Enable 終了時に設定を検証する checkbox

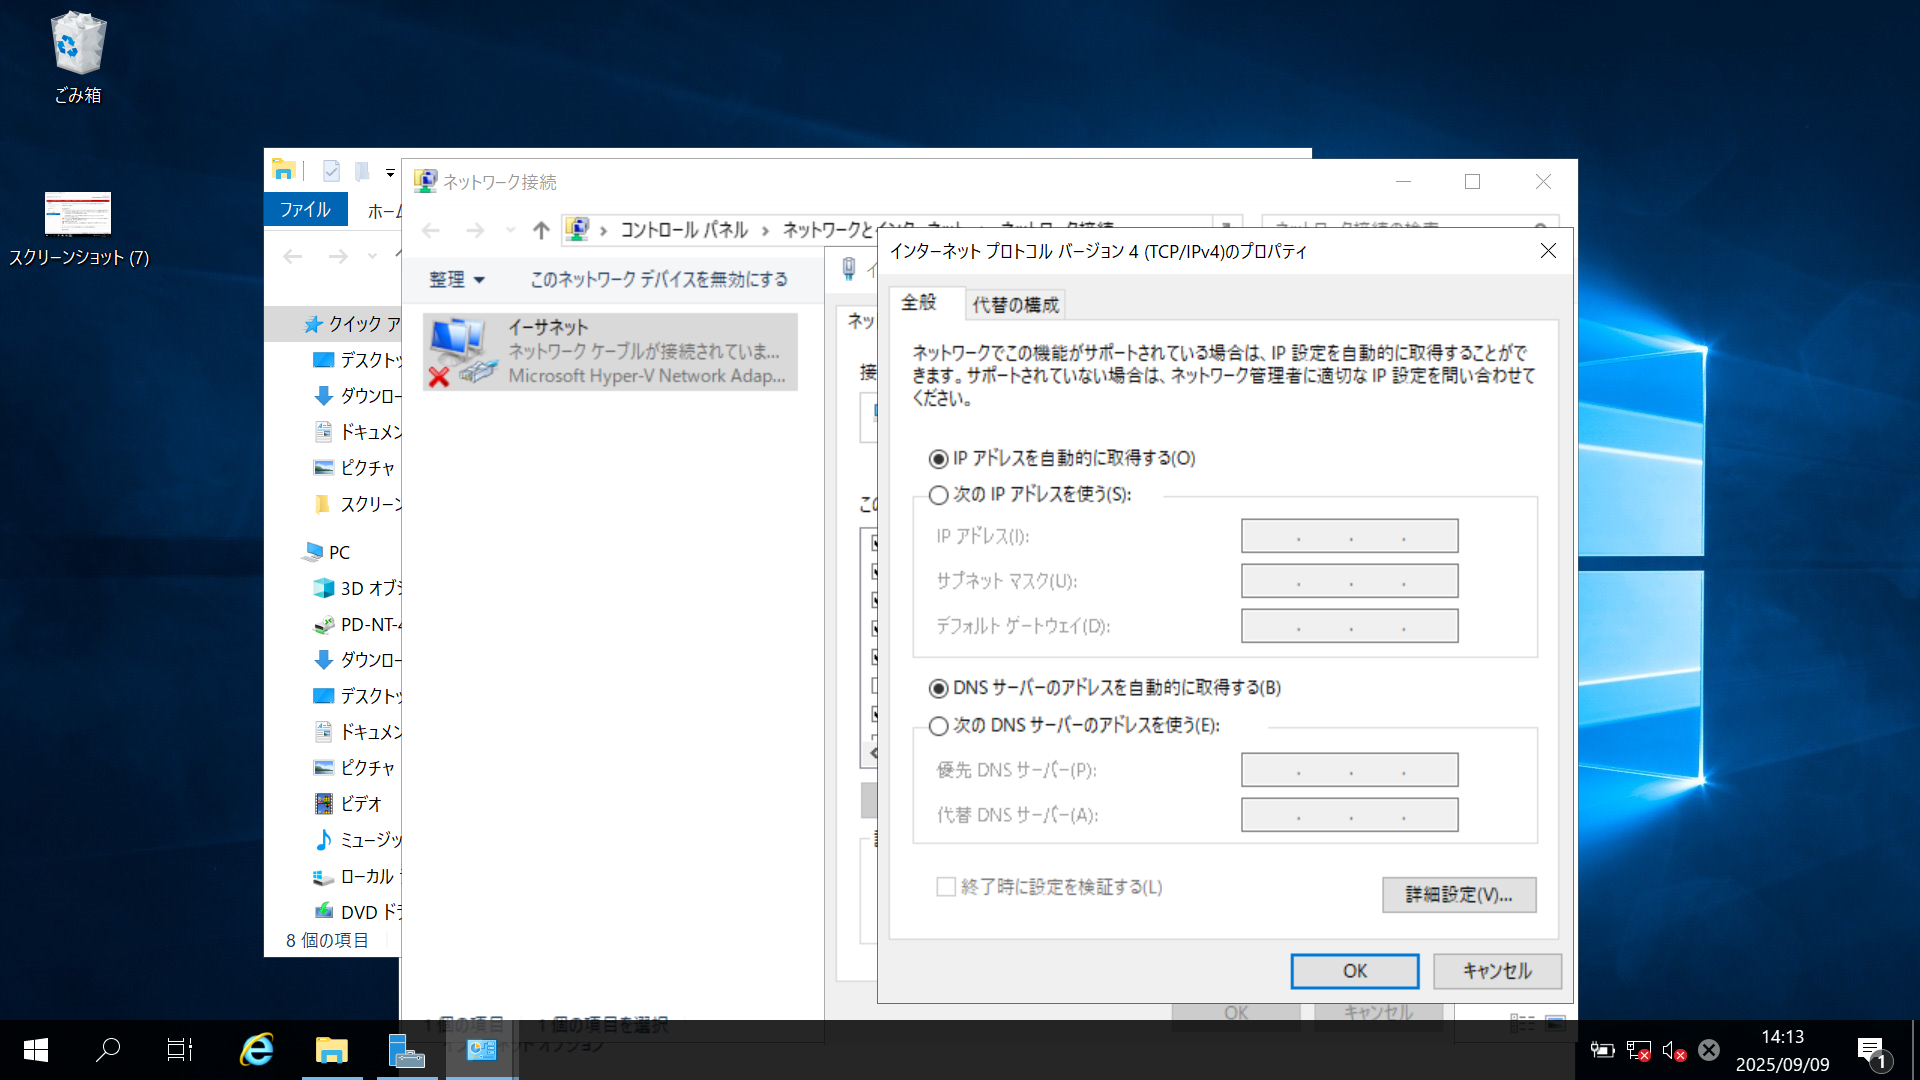(945, 887)
